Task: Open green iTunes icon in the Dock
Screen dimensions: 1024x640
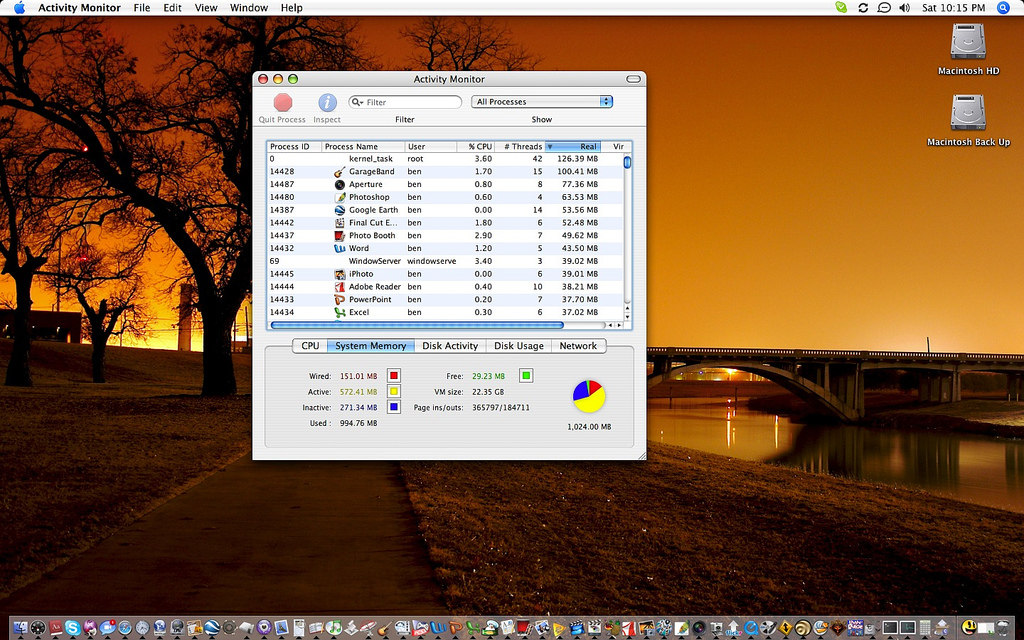Action: coord(334,628)
